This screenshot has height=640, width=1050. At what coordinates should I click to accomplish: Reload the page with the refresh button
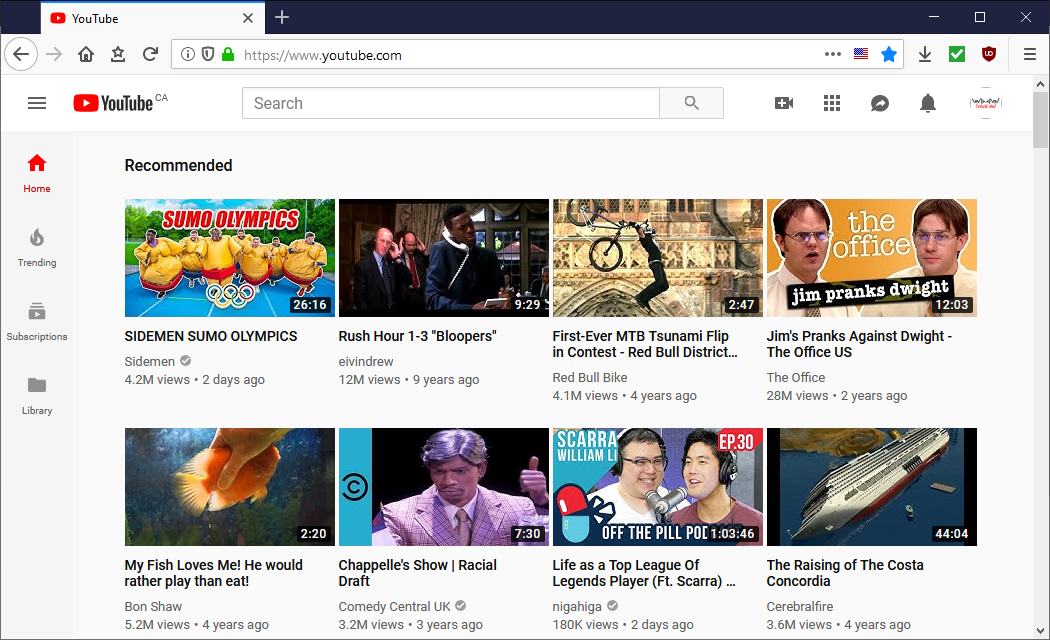(x=150, y=54)
